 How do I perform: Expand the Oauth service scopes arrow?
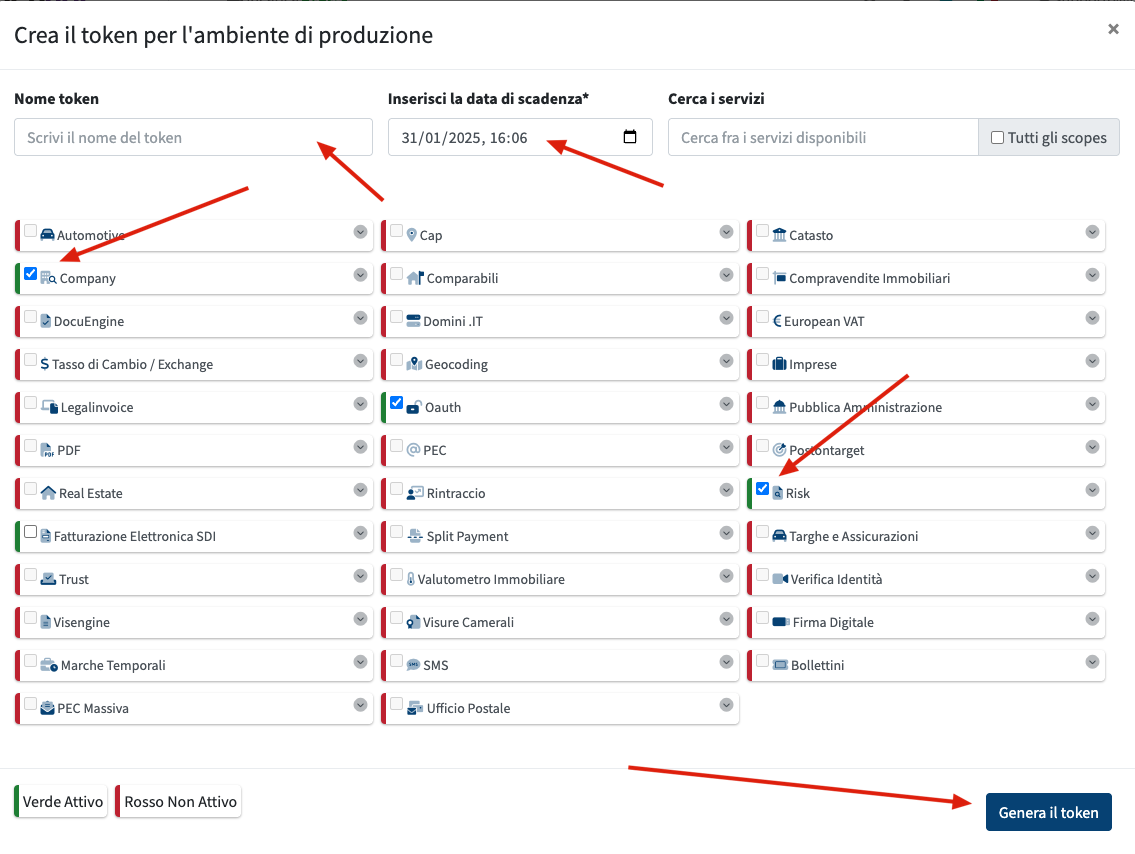pos(726,404)
